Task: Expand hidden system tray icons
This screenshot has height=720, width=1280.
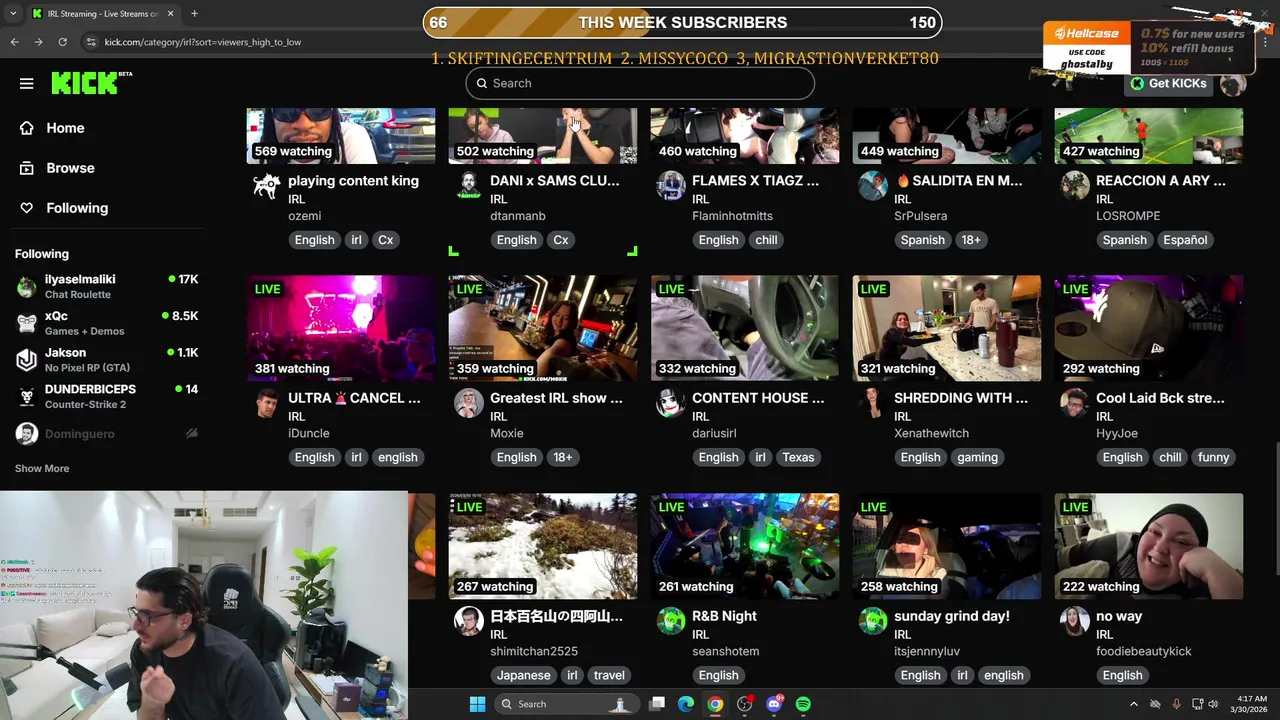Action: pos(1133,704)
